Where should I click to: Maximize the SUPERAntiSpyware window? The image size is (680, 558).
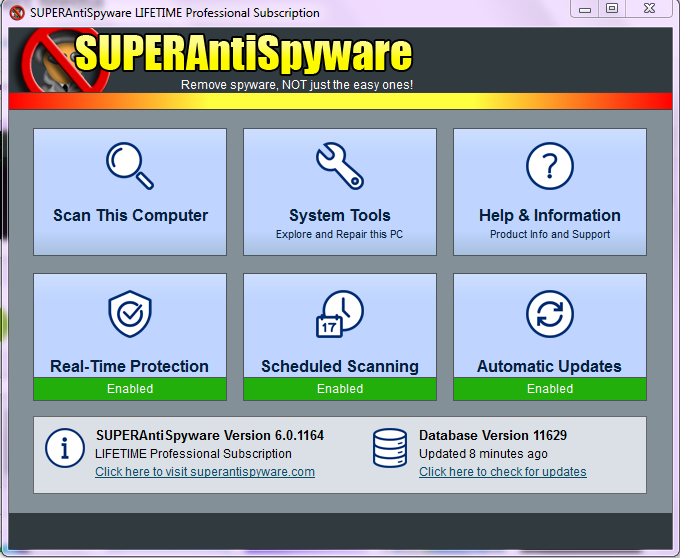pyautogui.click(x=611, y=9)
